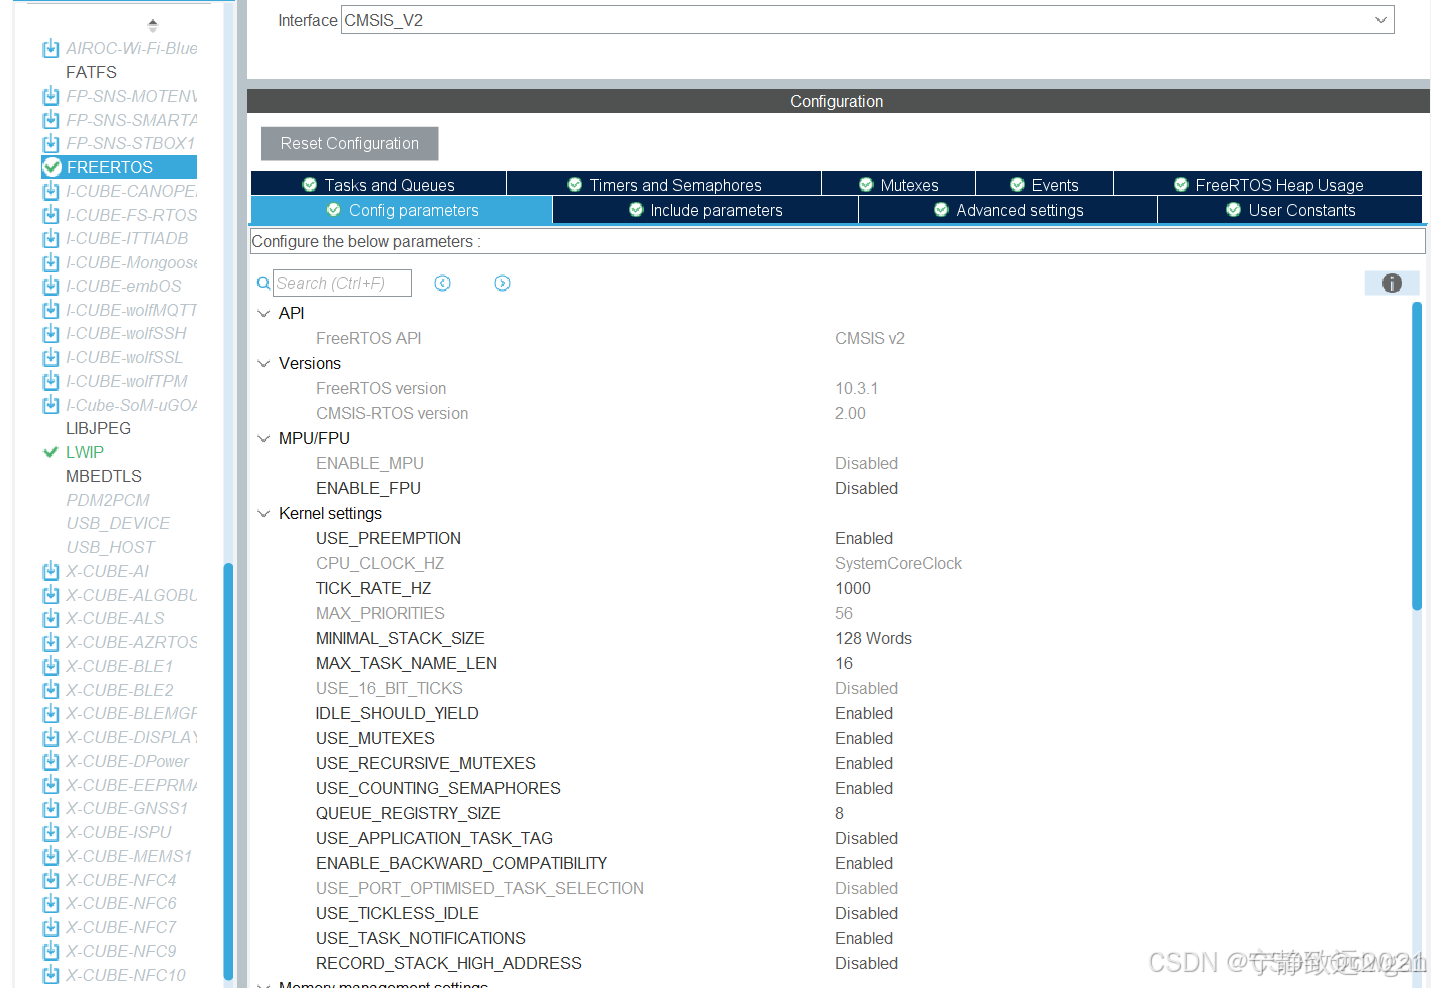
Task: Click download icon next to FP-SNS-SMARTA
Action: tap(51, 120)
